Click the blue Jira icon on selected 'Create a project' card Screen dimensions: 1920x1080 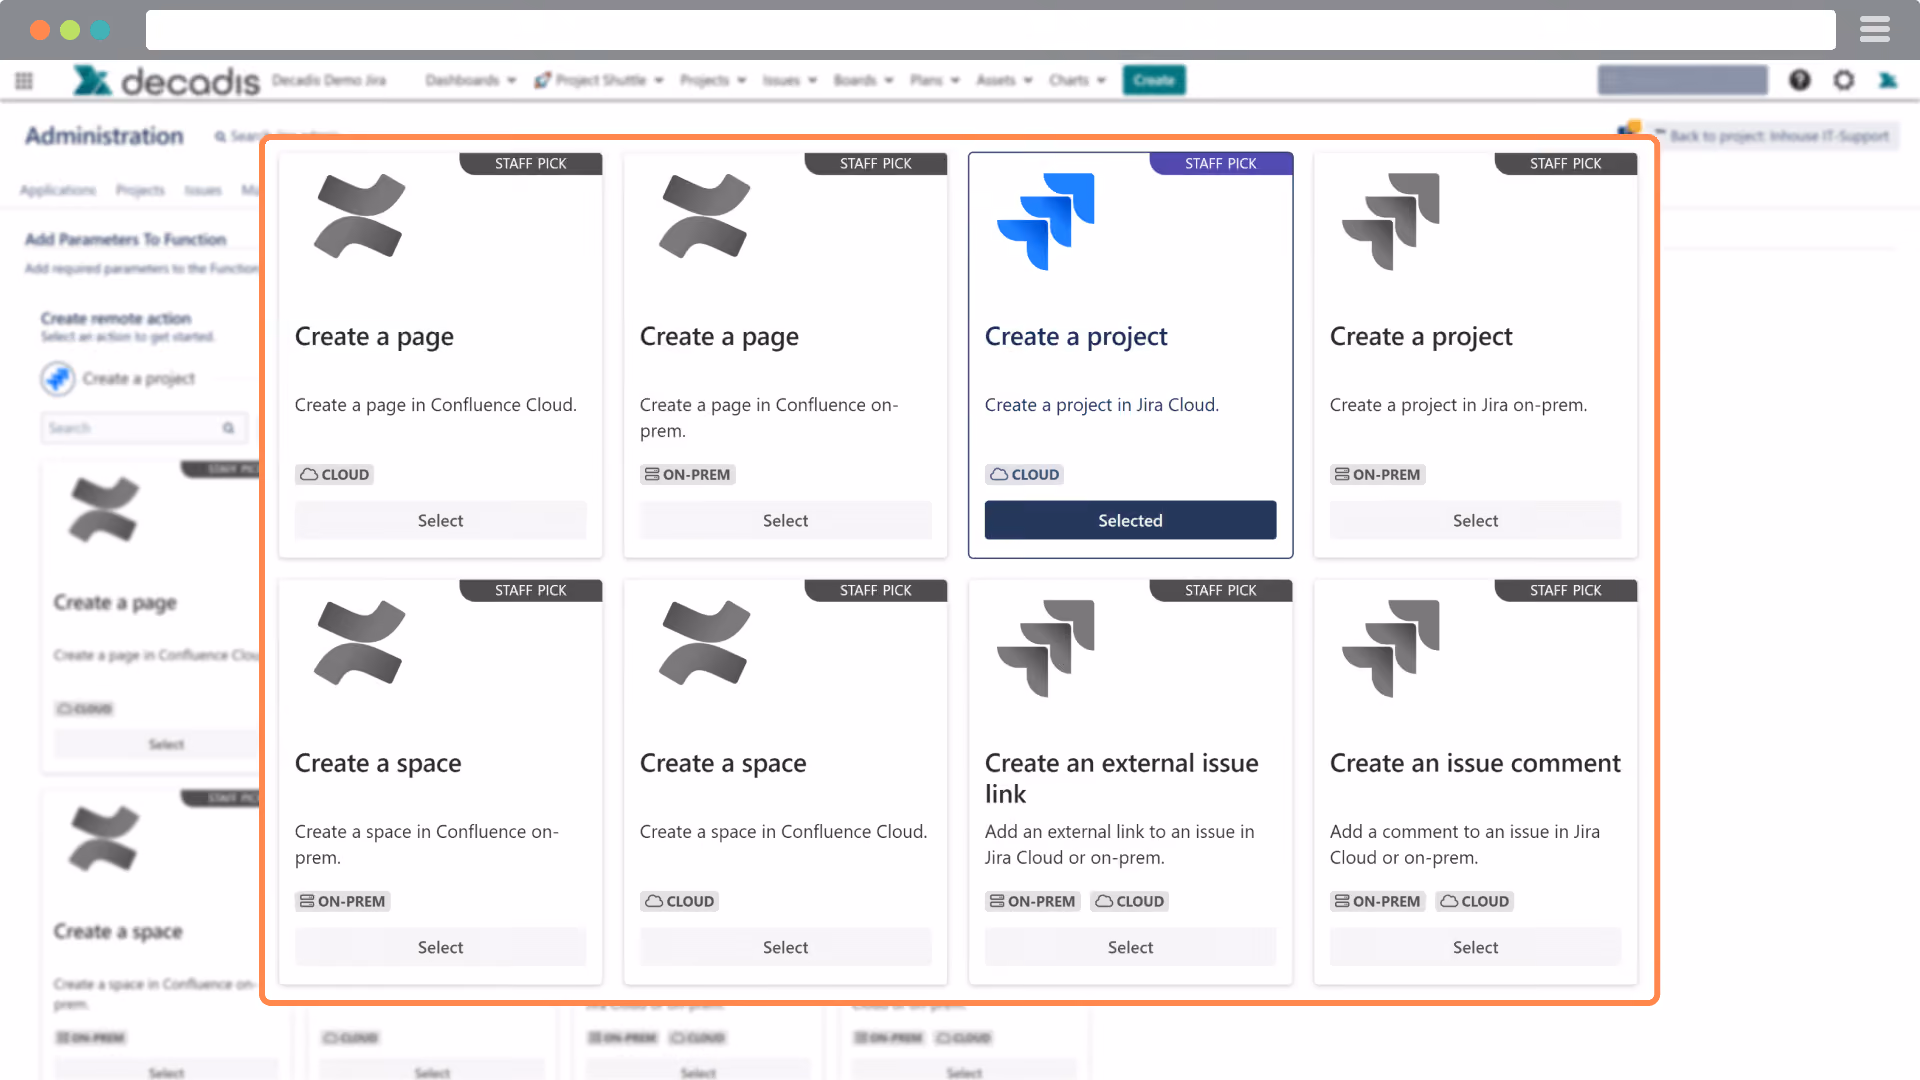click(1046, 221)
